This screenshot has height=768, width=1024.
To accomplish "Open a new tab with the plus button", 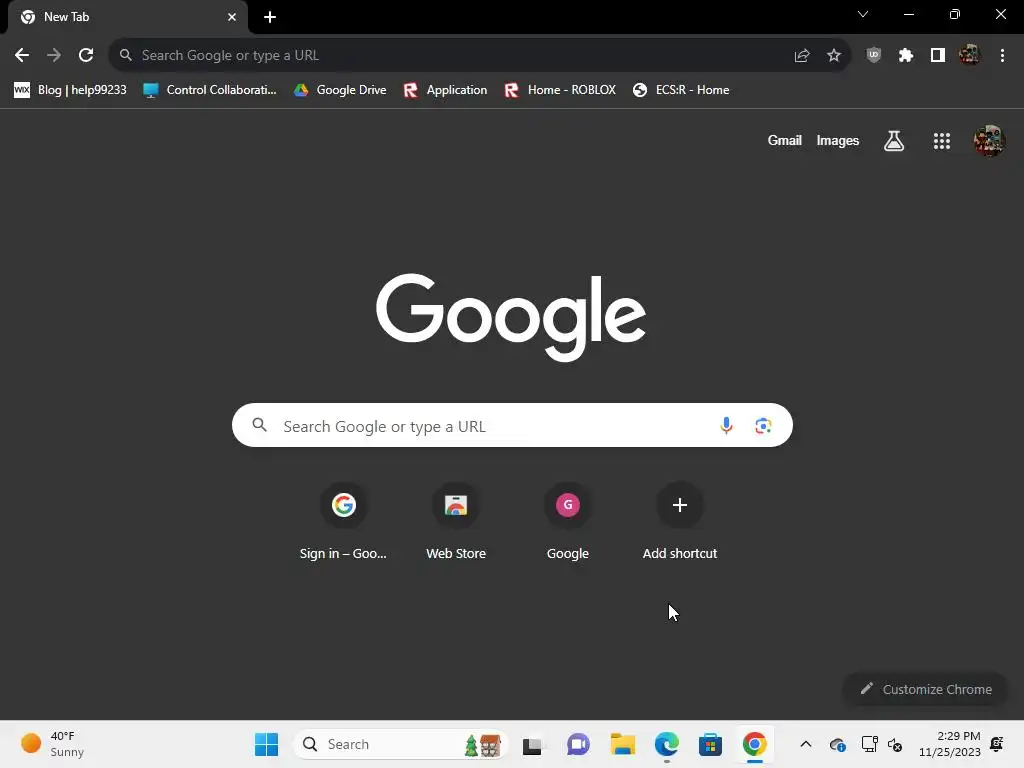I will pos(270,17).
